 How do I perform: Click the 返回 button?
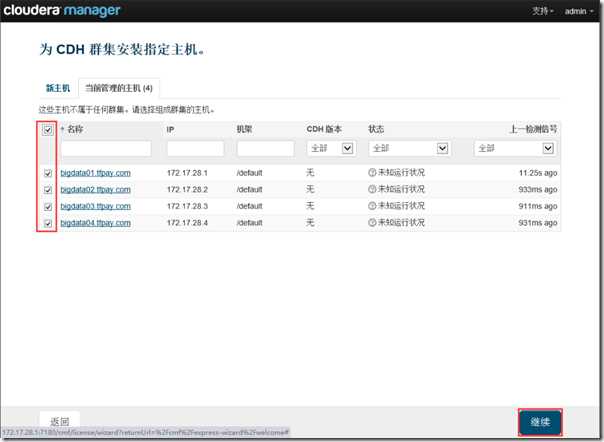pyautogui.click(x=60, y=422)
